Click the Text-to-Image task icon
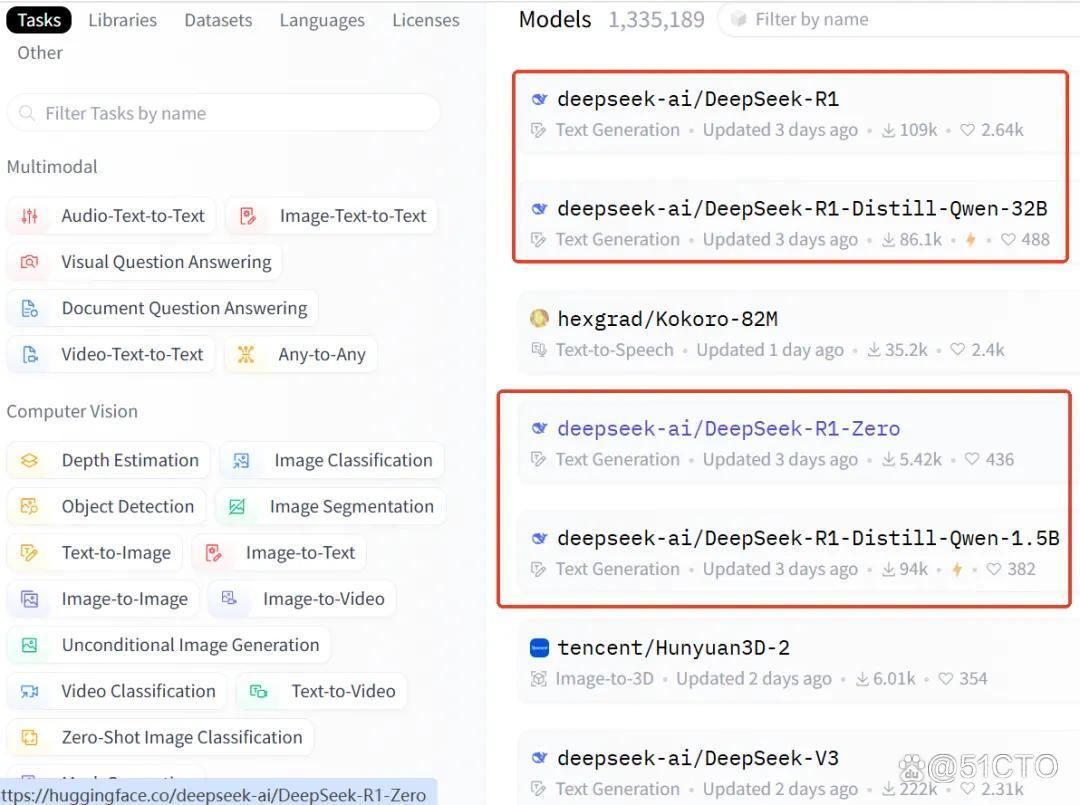Screen dimensions: 1080x805 click(29, 553)
